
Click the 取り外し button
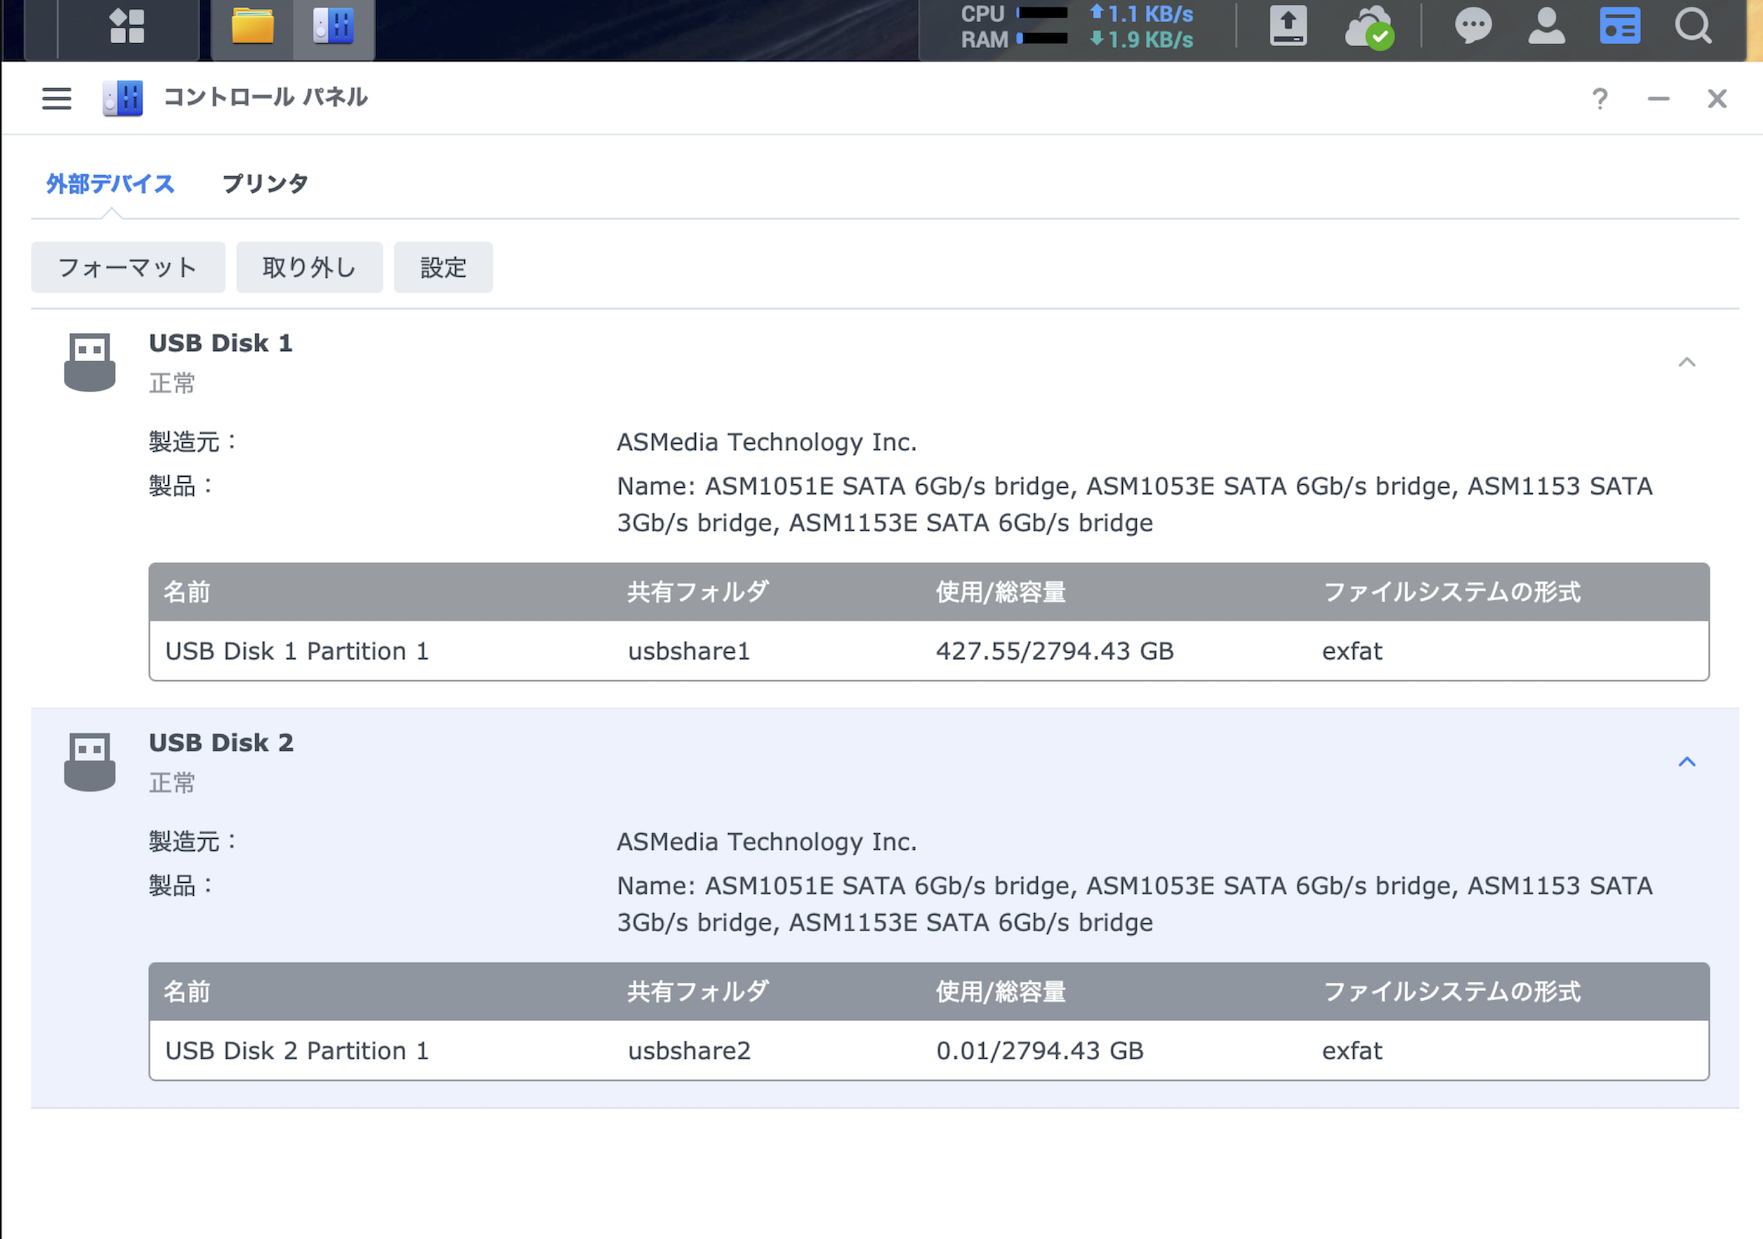(309, 267)
